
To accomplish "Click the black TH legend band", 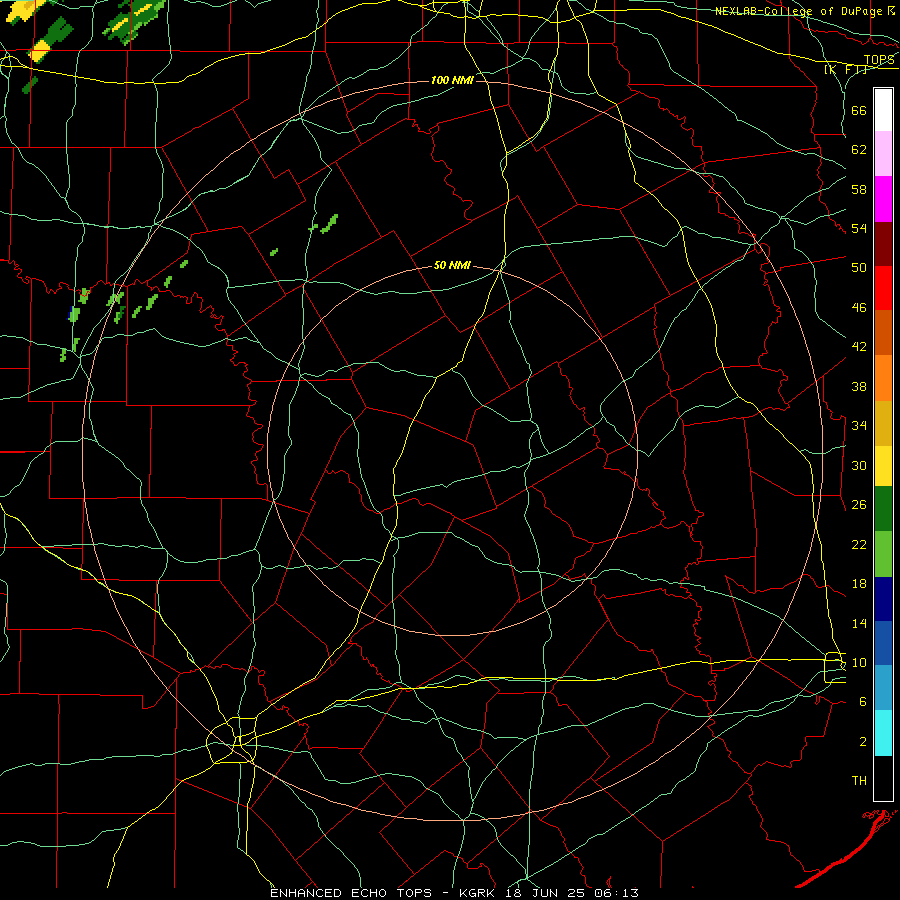I will 883,778.
